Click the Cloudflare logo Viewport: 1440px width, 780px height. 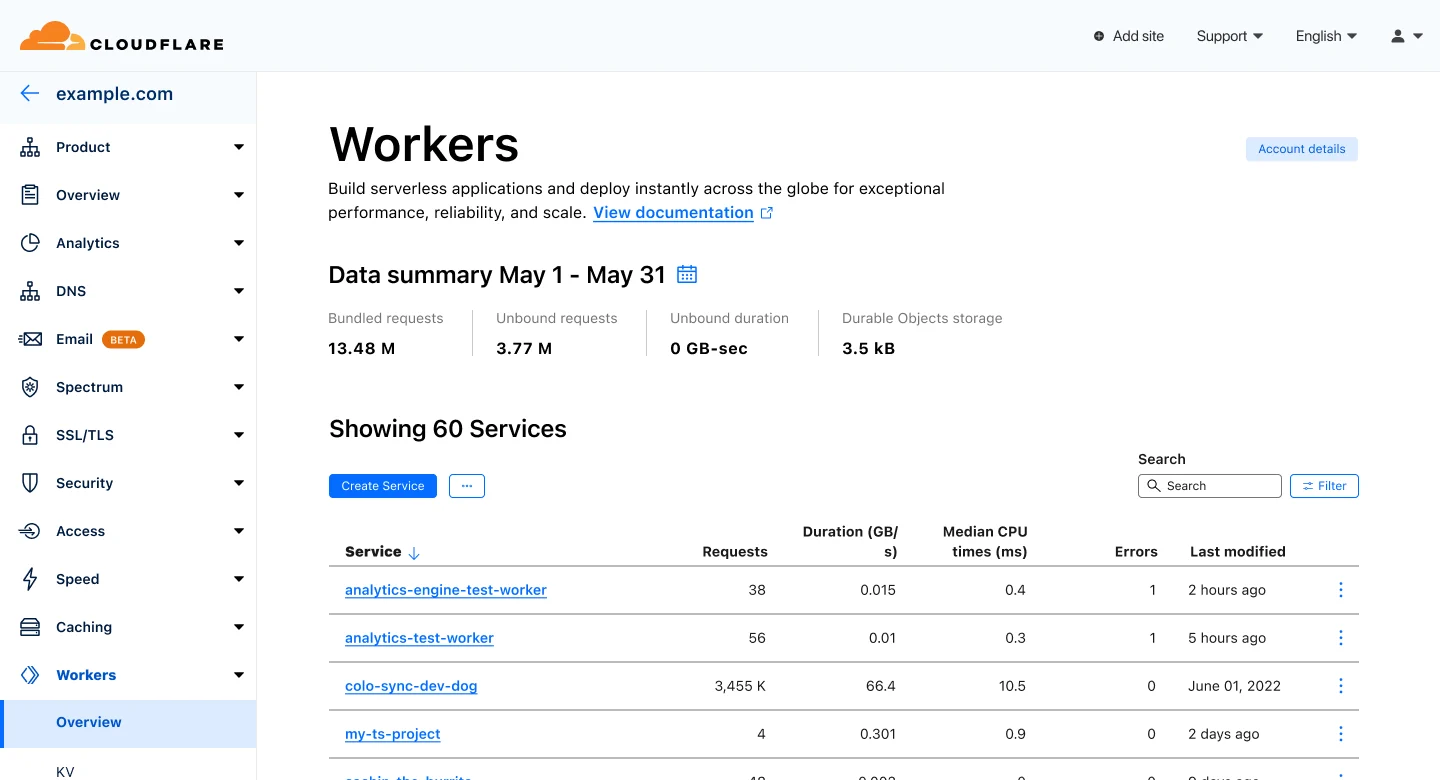tap(121, 36)
